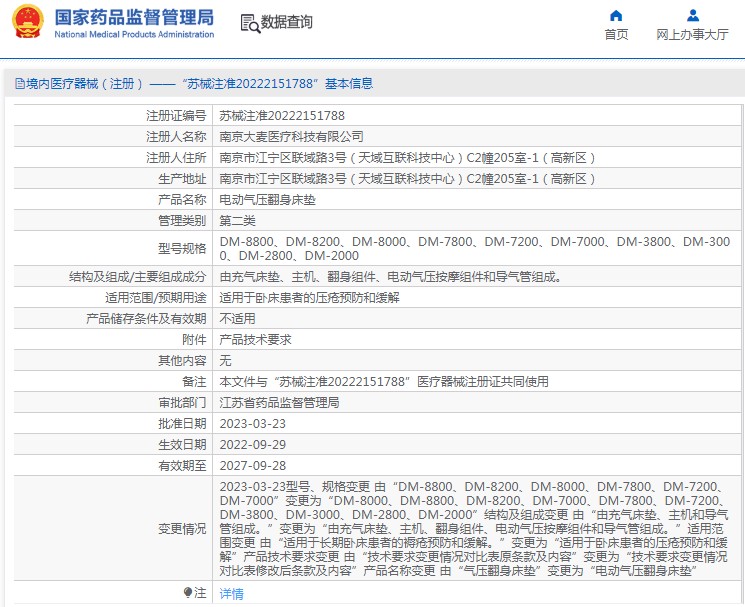
Task: Select 江苏省药品监督管理局 value
Action: point(279,403)
